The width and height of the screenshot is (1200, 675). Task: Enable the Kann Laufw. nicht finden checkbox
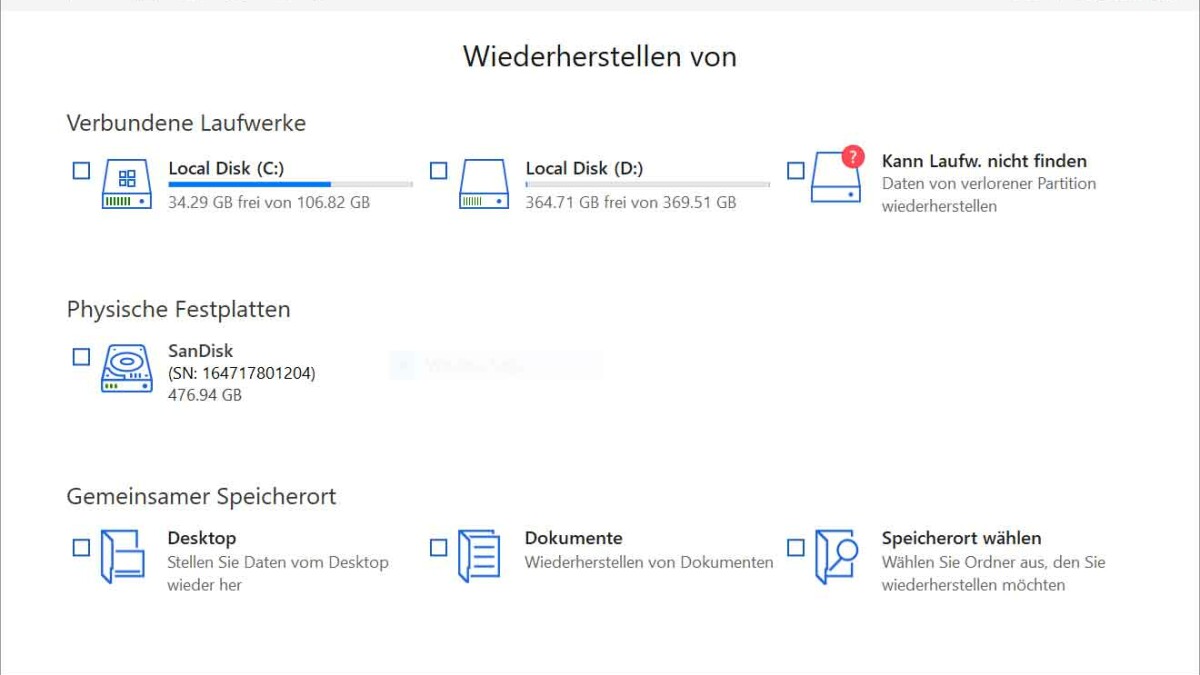[x=796, y=171]
